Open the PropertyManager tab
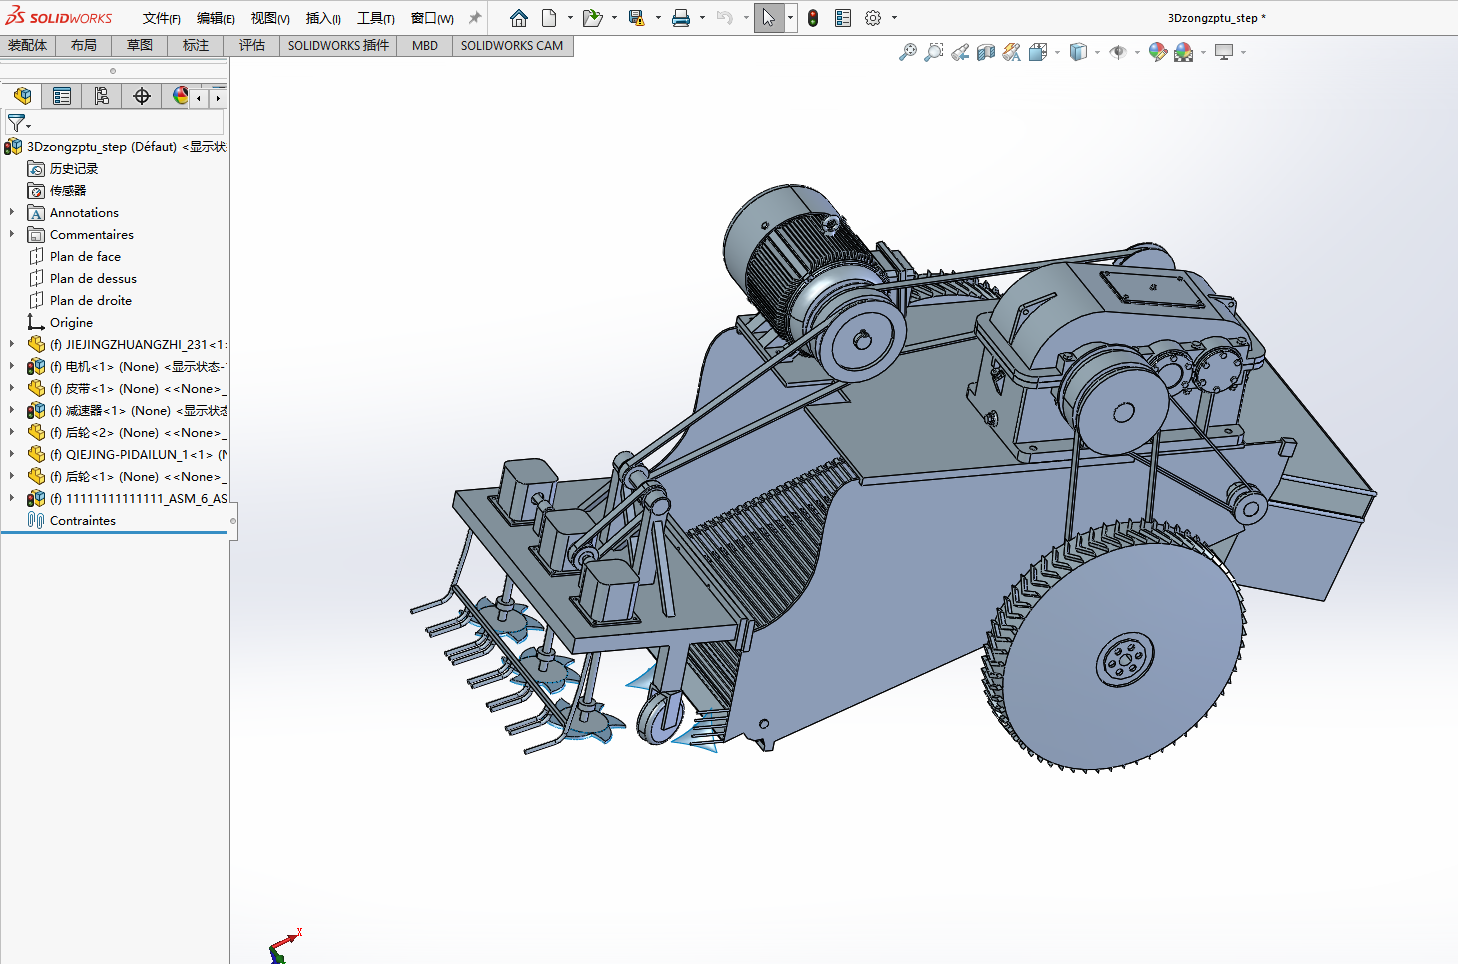The height and width of the screenshot is (964, 1458). [62, 96]
